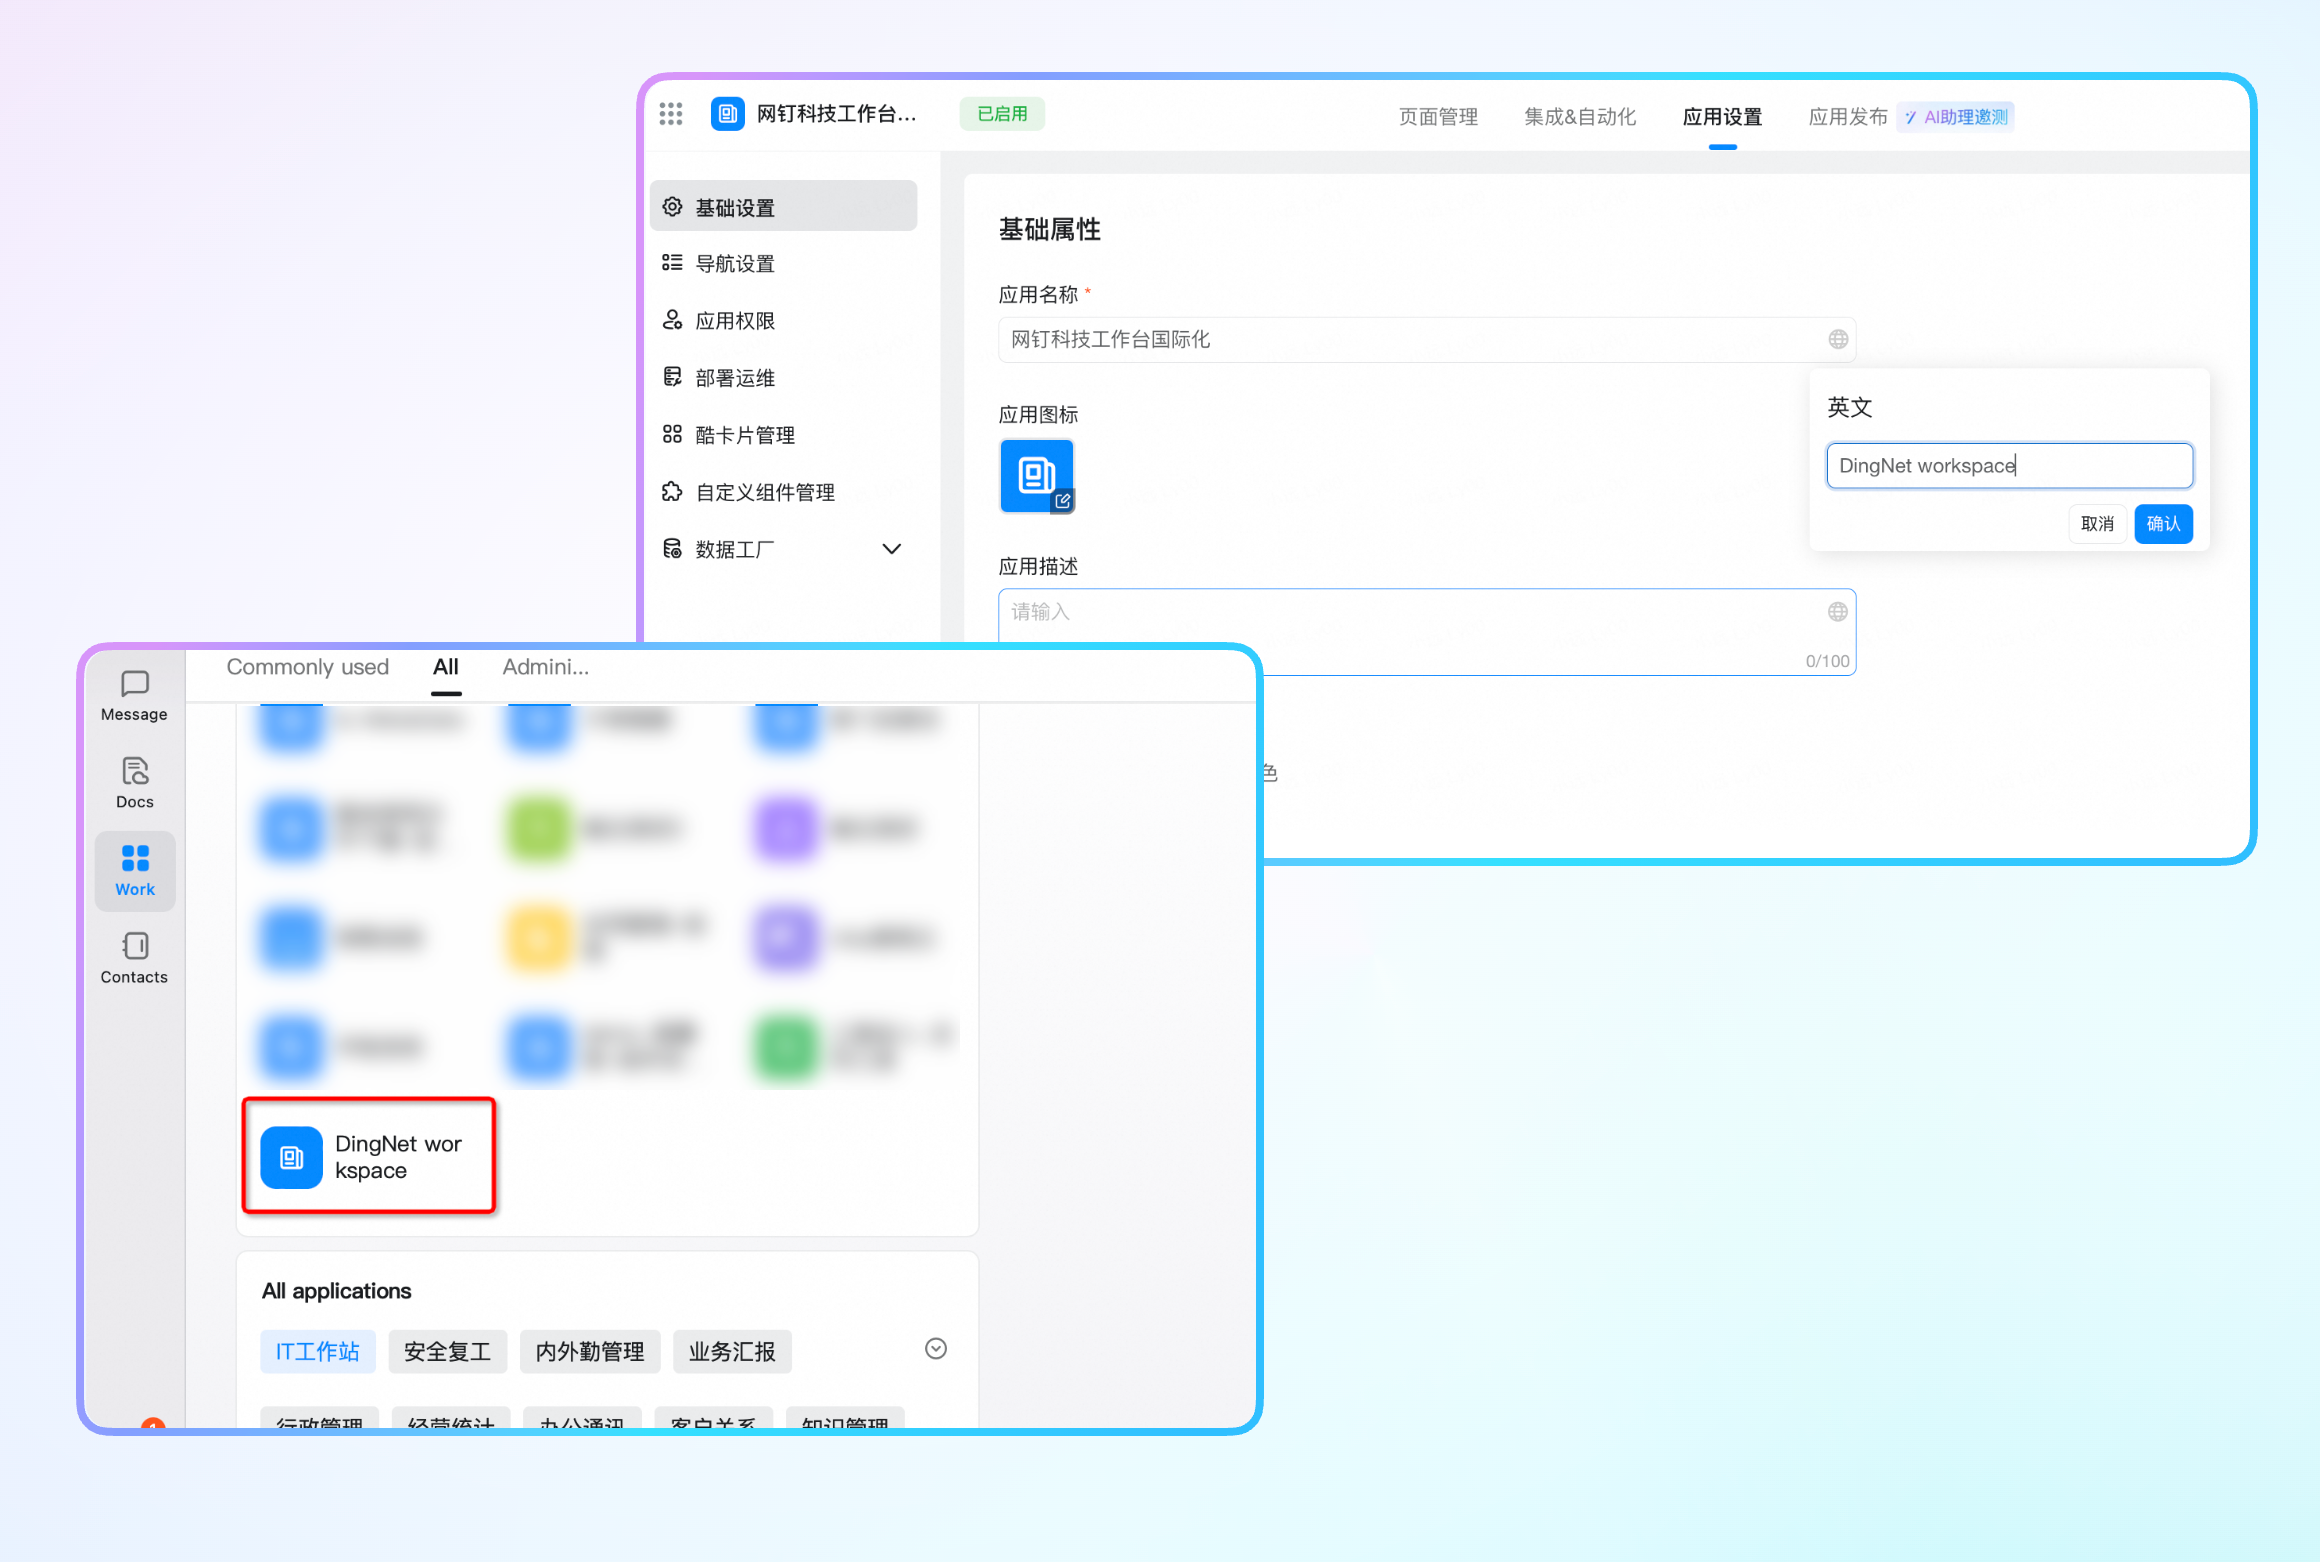Click the English name input field

pos(2008,466)
